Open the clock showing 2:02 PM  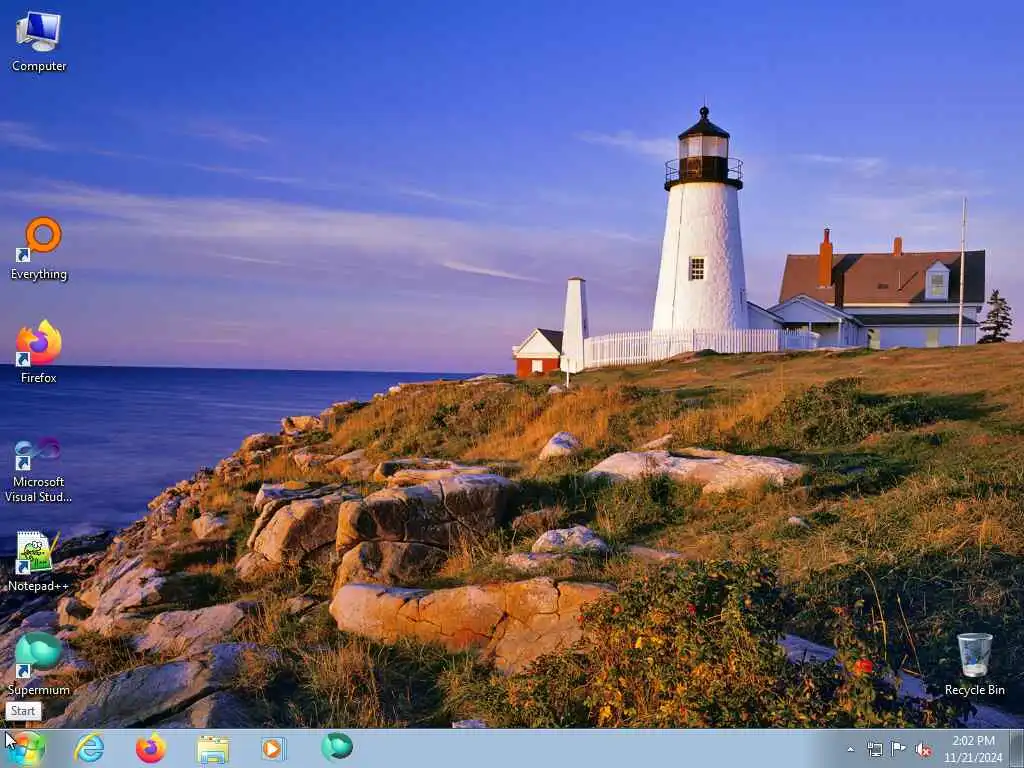(x=973, y=741)
